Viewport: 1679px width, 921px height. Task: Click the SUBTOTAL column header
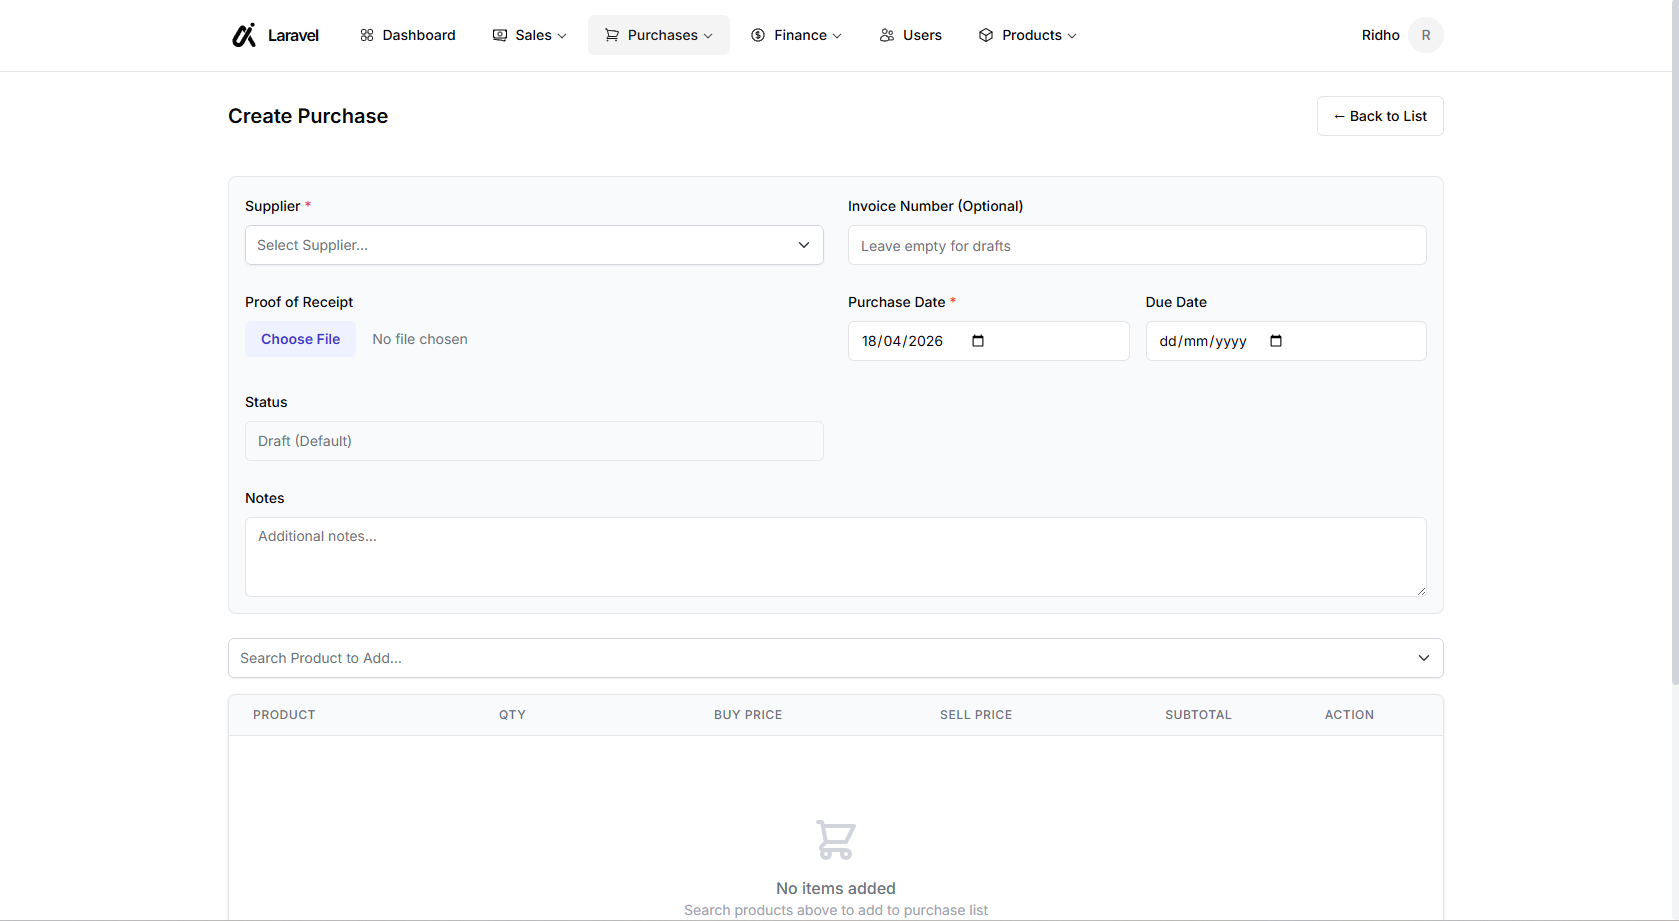tap(1198, 715)
